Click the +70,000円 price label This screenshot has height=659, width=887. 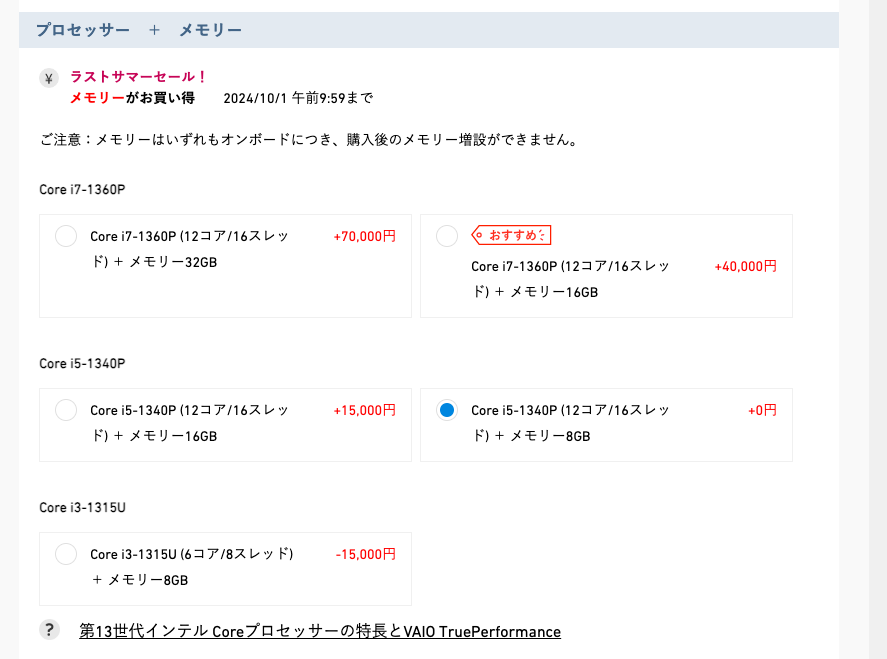coord(364,237)
